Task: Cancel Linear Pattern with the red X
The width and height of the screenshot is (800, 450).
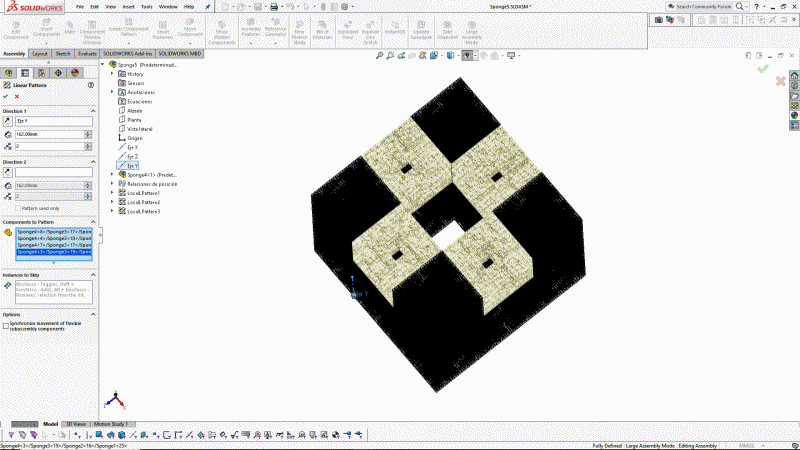Action: 16,96
